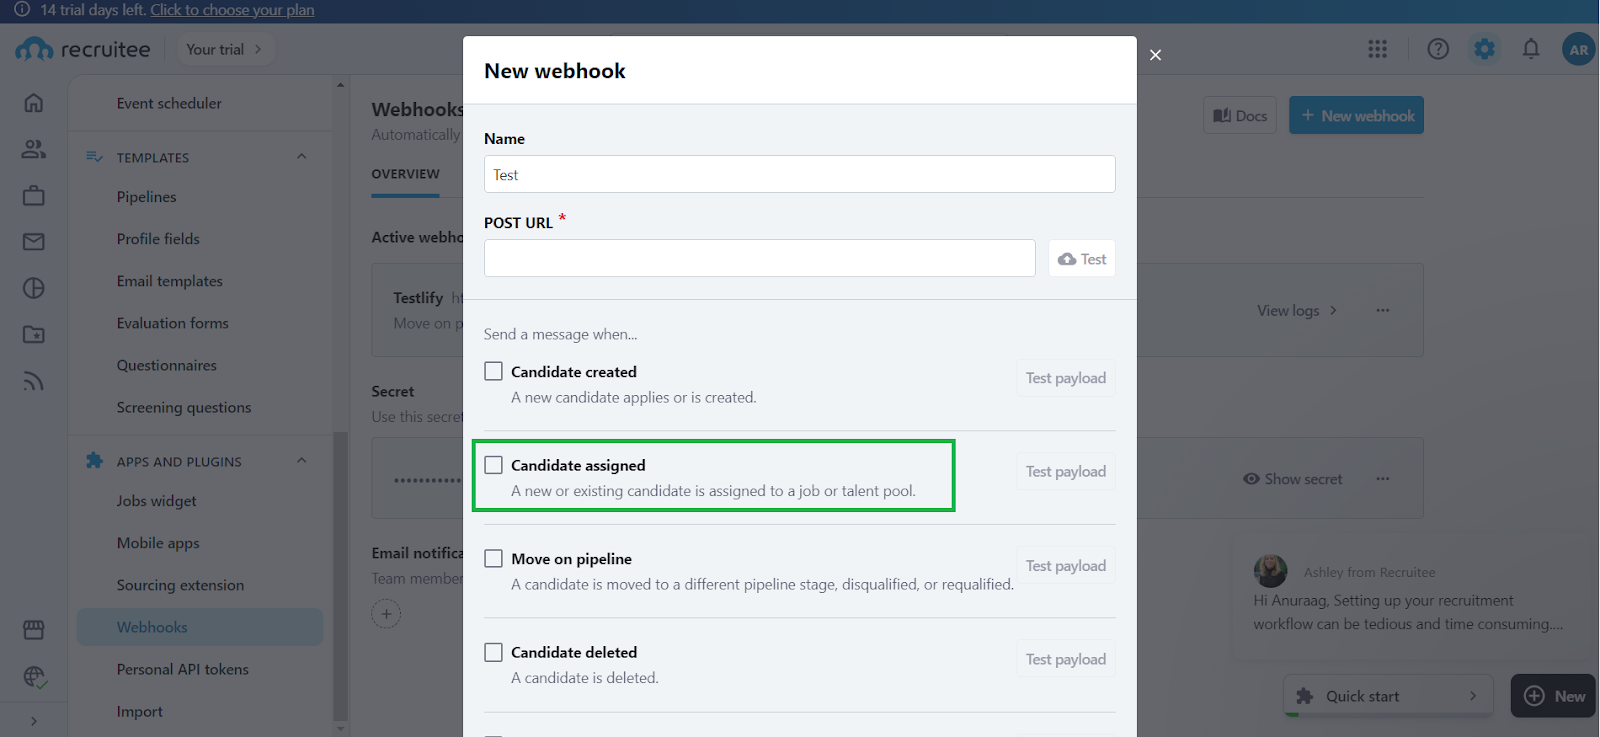1600x737 pixels.
Task: Click the home icon in sidebar
Action: tap(33, 103)
